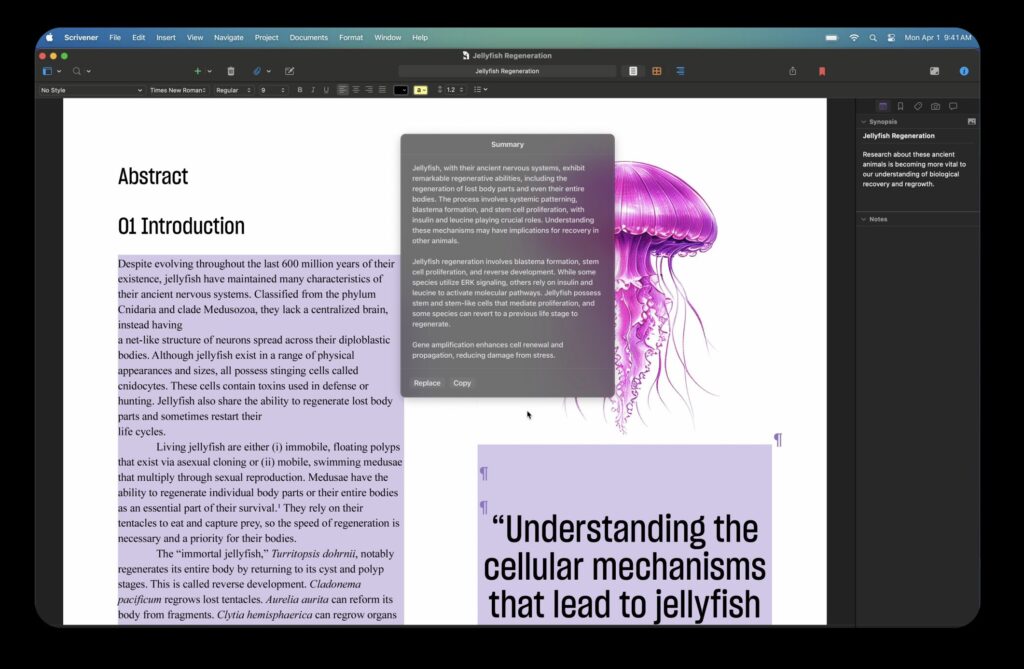
Task: Open the Documents menu
Action: (308, 37)
